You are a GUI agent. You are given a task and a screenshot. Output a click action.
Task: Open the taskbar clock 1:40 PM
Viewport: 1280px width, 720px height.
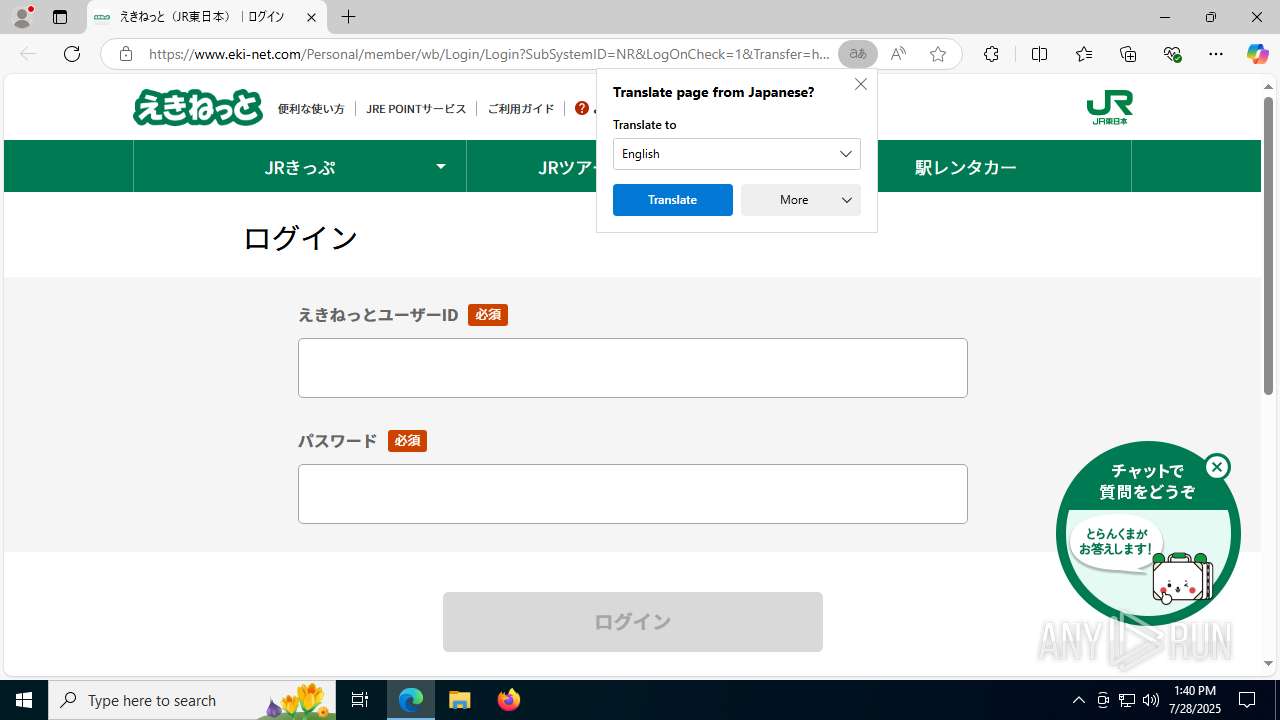pyautogui.click(x=1195, y=700)
